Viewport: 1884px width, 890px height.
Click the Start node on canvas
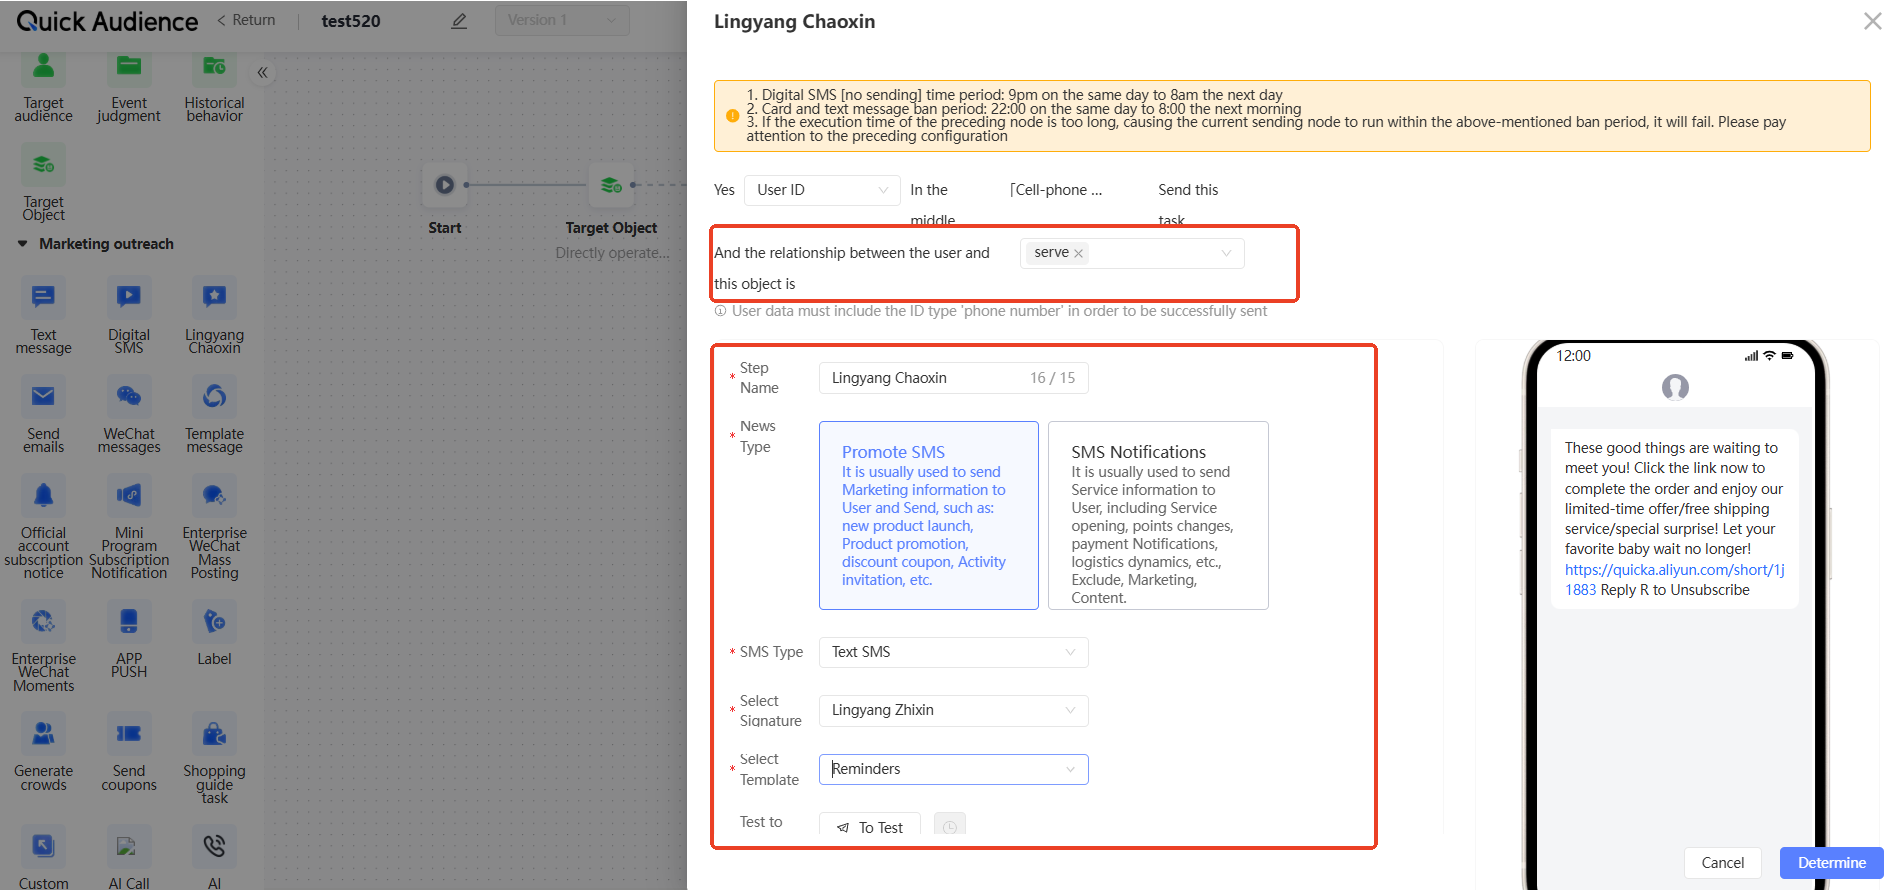445,185
